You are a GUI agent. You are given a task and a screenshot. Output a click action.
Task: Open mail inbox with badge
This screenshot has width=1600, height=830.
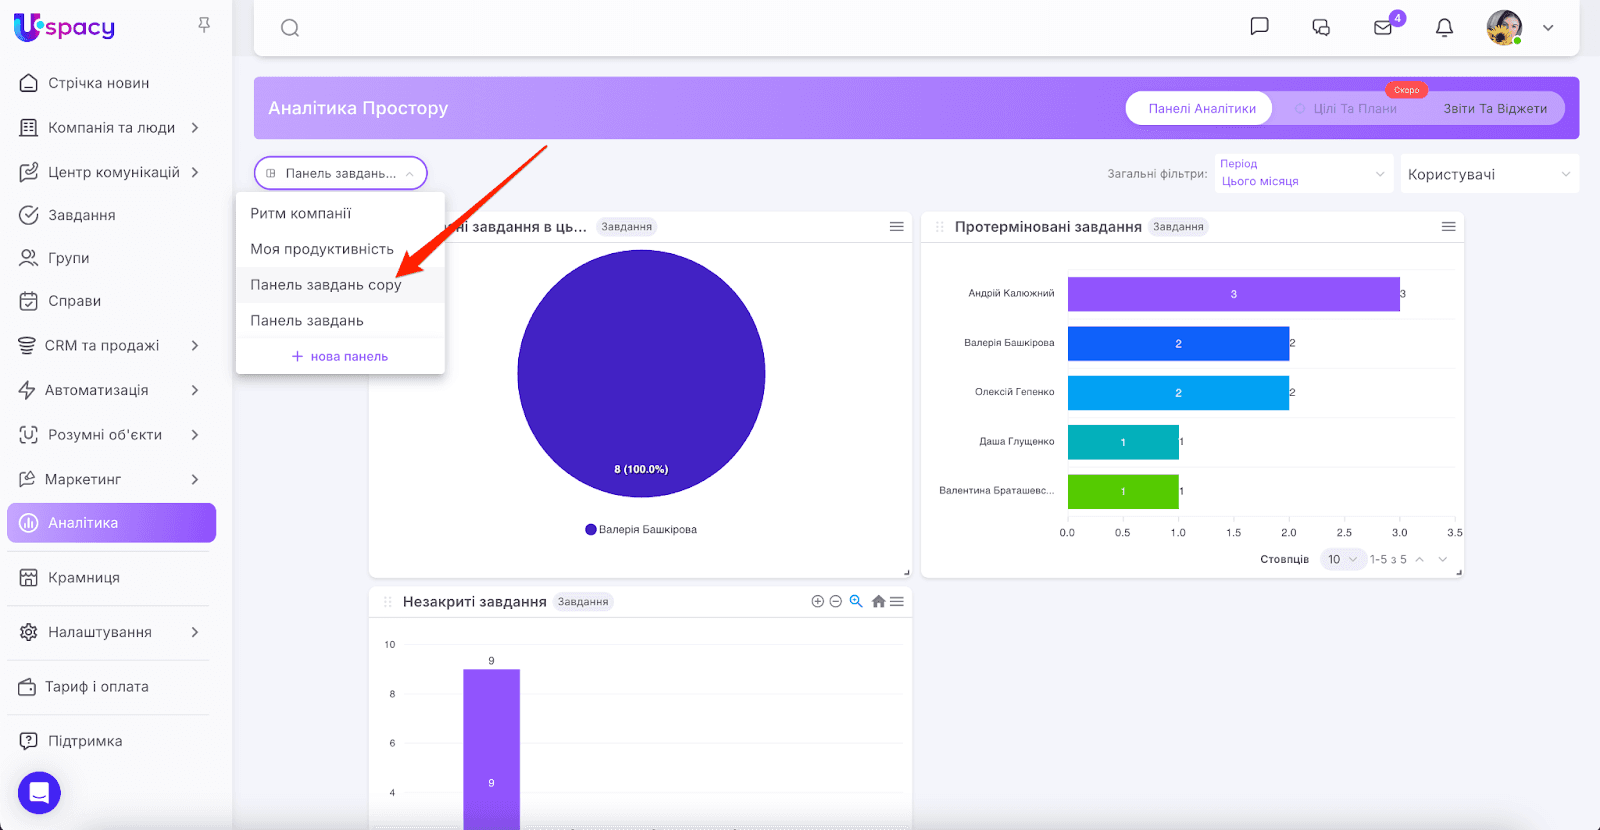click(x=1383, y=28)
